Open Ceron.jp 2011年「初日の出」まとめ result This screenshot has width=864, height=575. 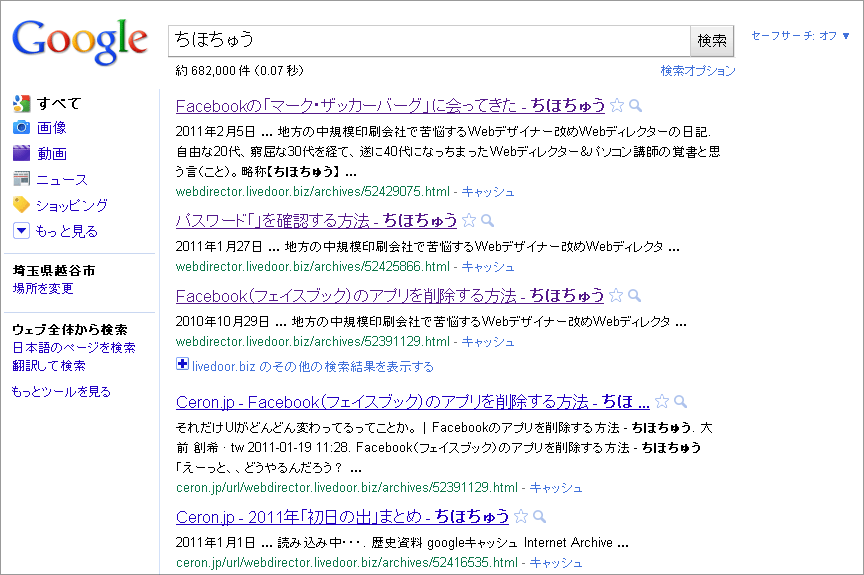point(342,517)
